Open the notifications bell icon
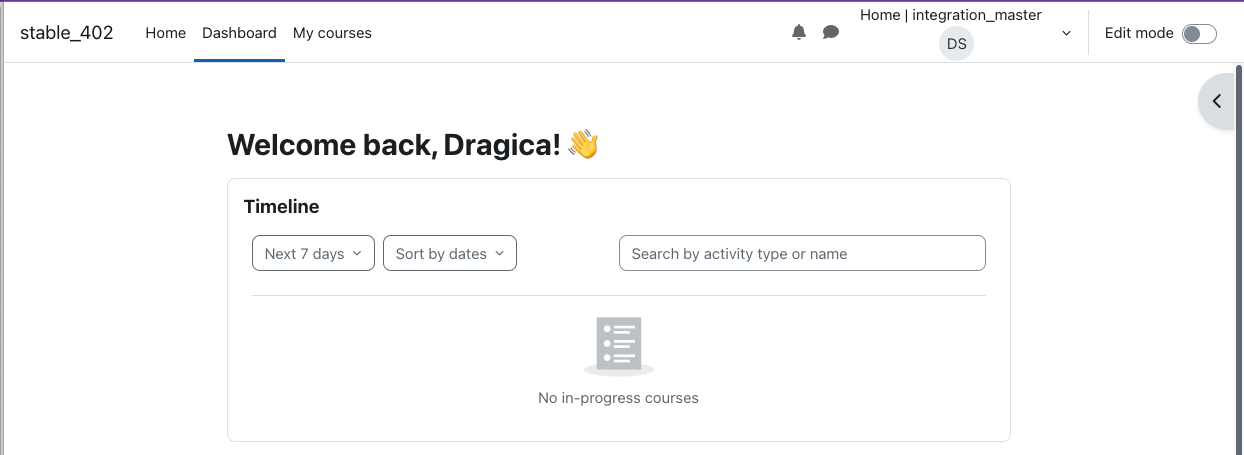The height and width of the screenshot is (455, 1244). 799,33
